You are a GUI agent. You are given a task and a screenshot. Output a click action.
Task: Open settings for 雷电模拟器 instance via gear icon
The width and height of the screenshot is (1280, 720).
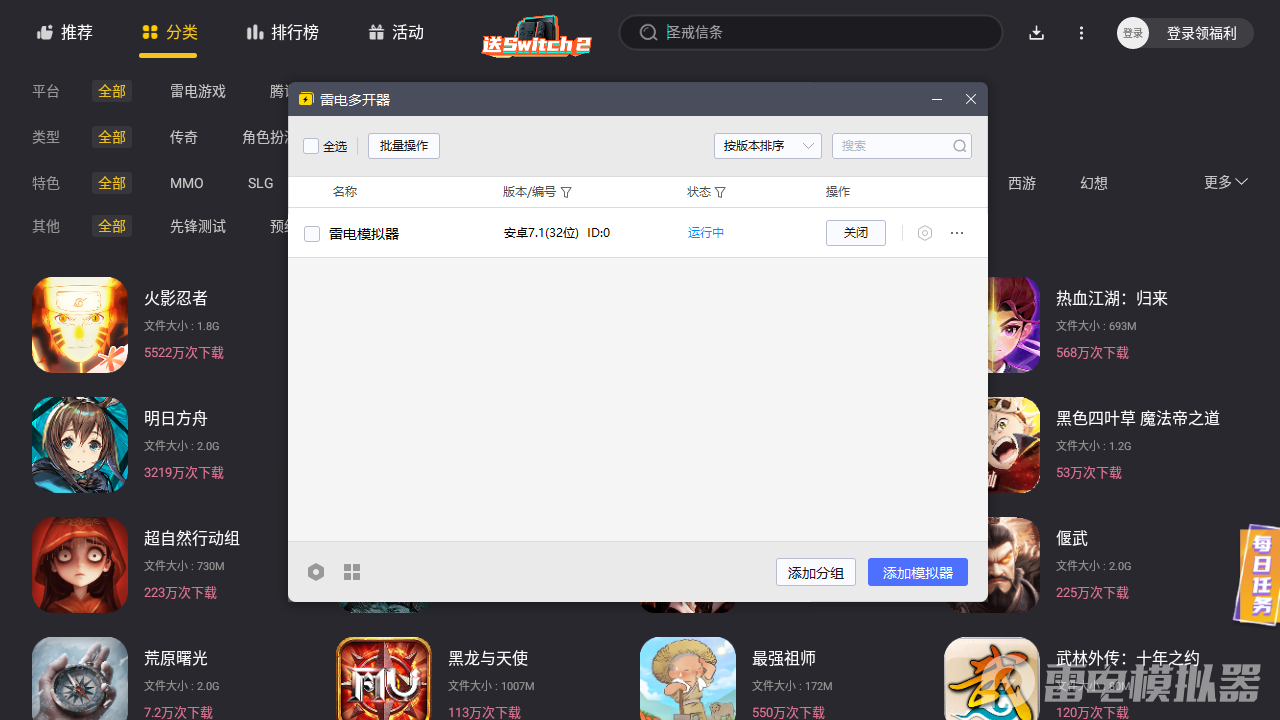click(924, 232)
